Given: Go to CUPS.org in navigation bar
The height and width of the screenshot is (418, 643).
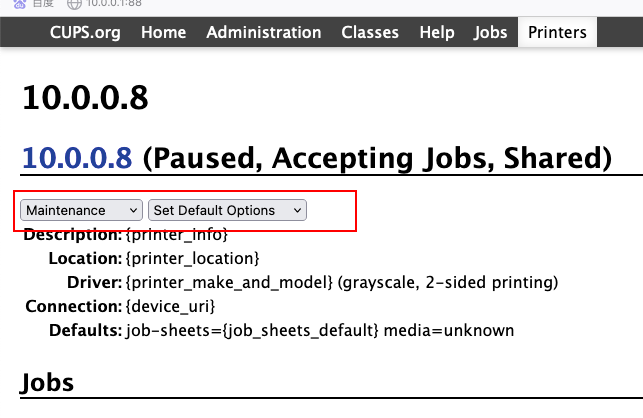Looking at the screenshot, I should tap(85, 32).
